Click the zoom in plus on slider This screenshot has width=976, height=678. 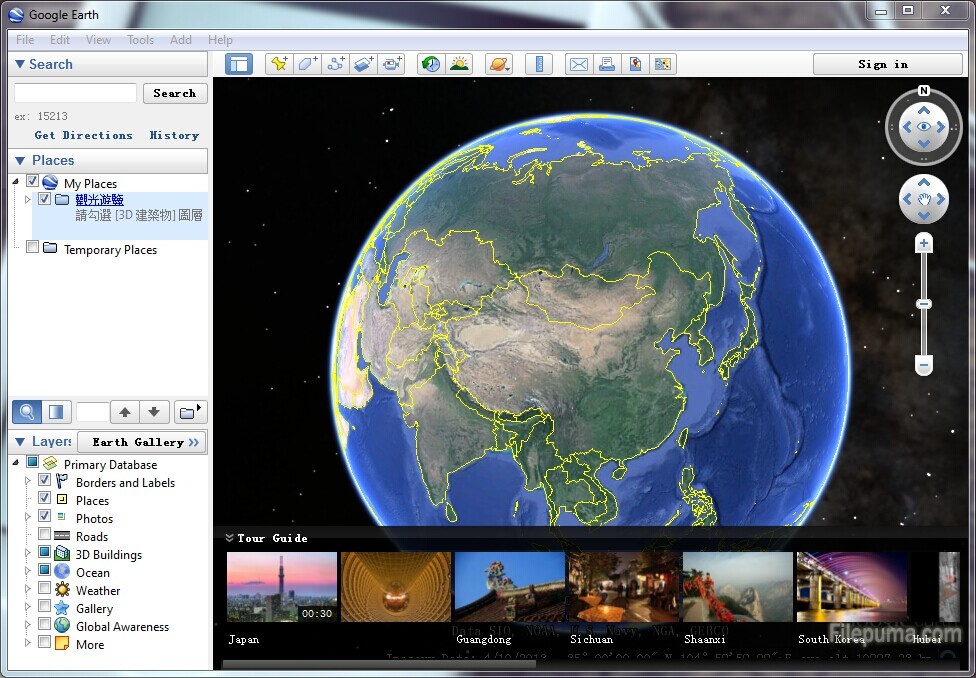tap(924, 244)
